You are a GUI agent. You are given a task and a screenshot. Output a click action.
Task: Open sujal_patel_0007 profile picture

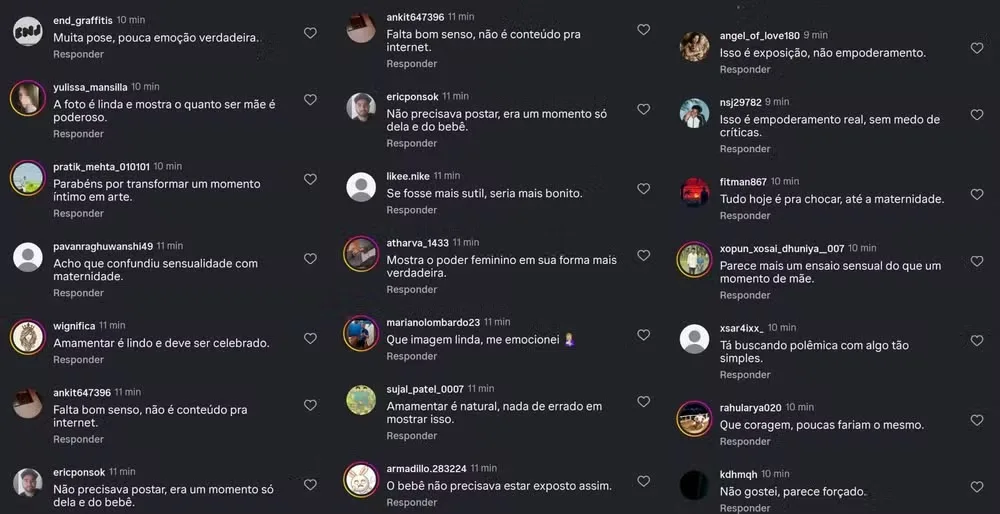[x=361, y=400]
